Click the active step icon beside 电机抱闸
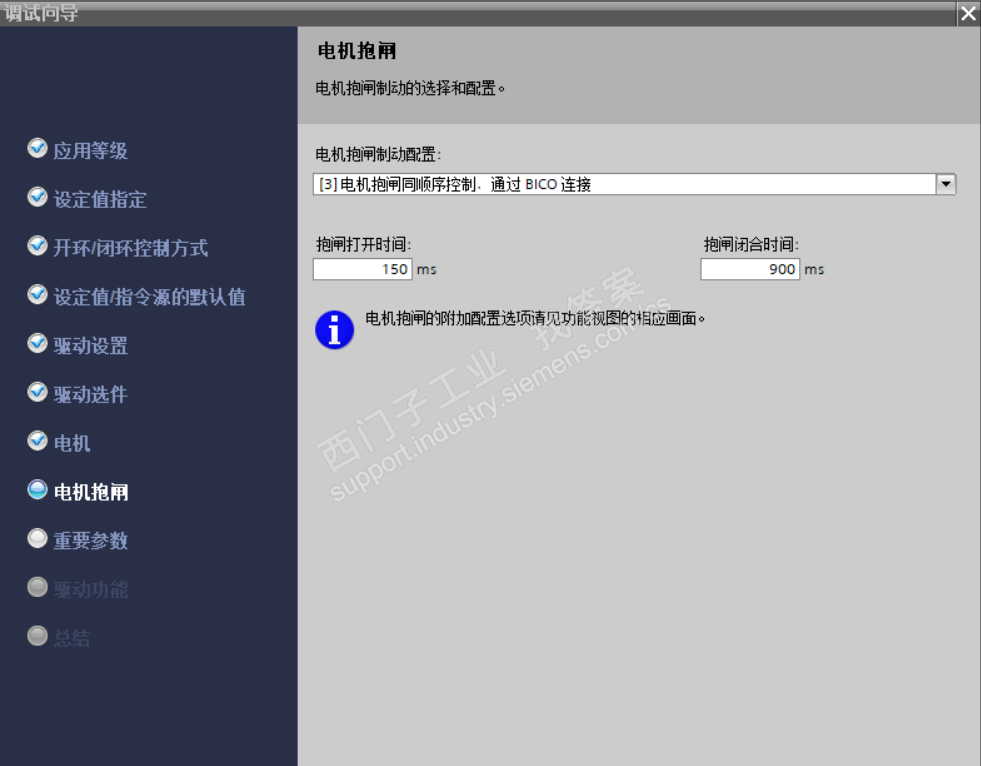981x766 pixels. (x=38, y=490)
